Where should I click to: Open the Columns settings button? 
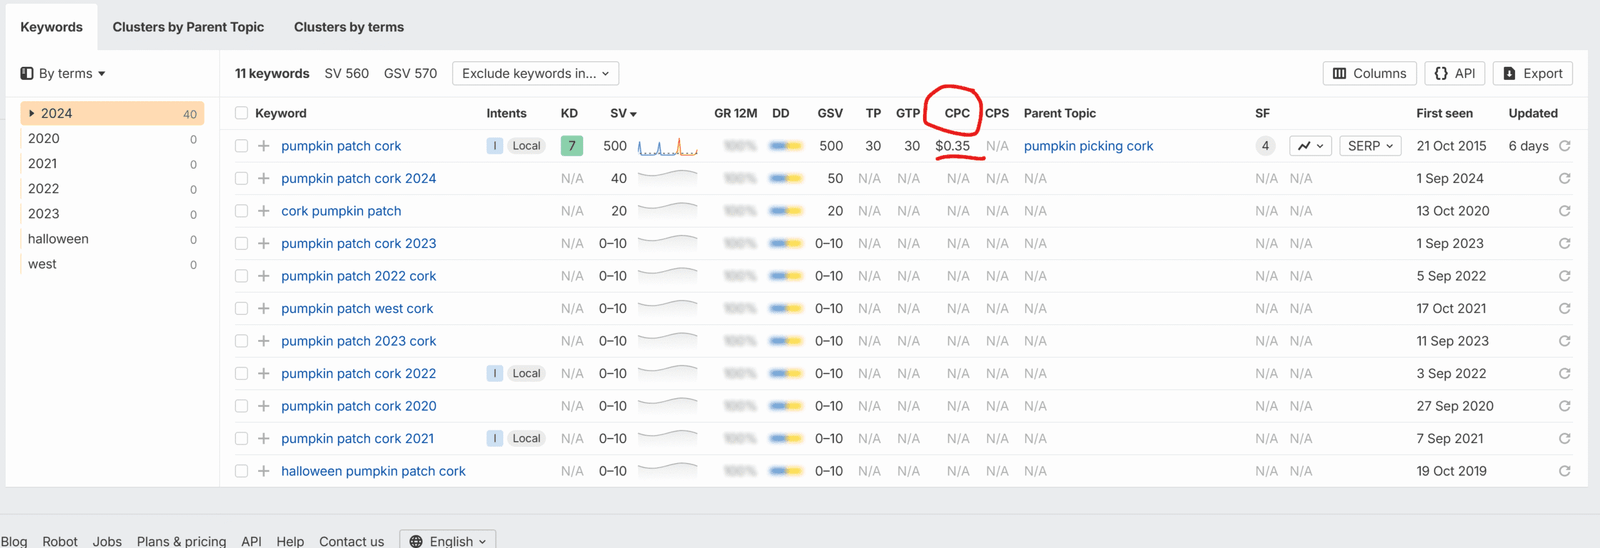(x=1369, y=74)
